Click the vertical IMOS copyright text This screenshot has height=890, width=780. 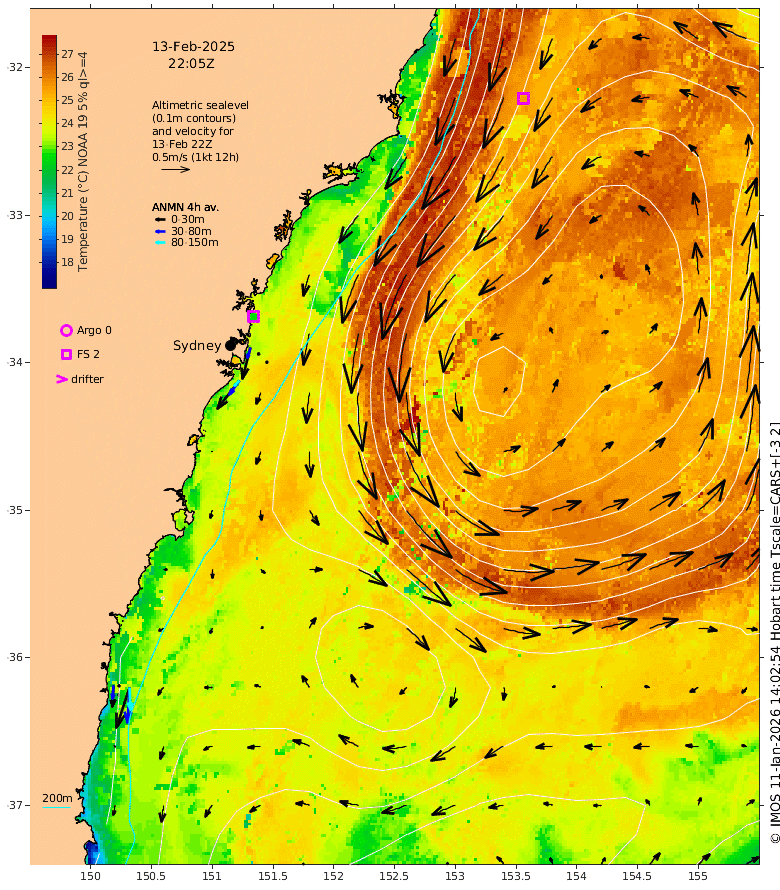(x=774, y=633)
